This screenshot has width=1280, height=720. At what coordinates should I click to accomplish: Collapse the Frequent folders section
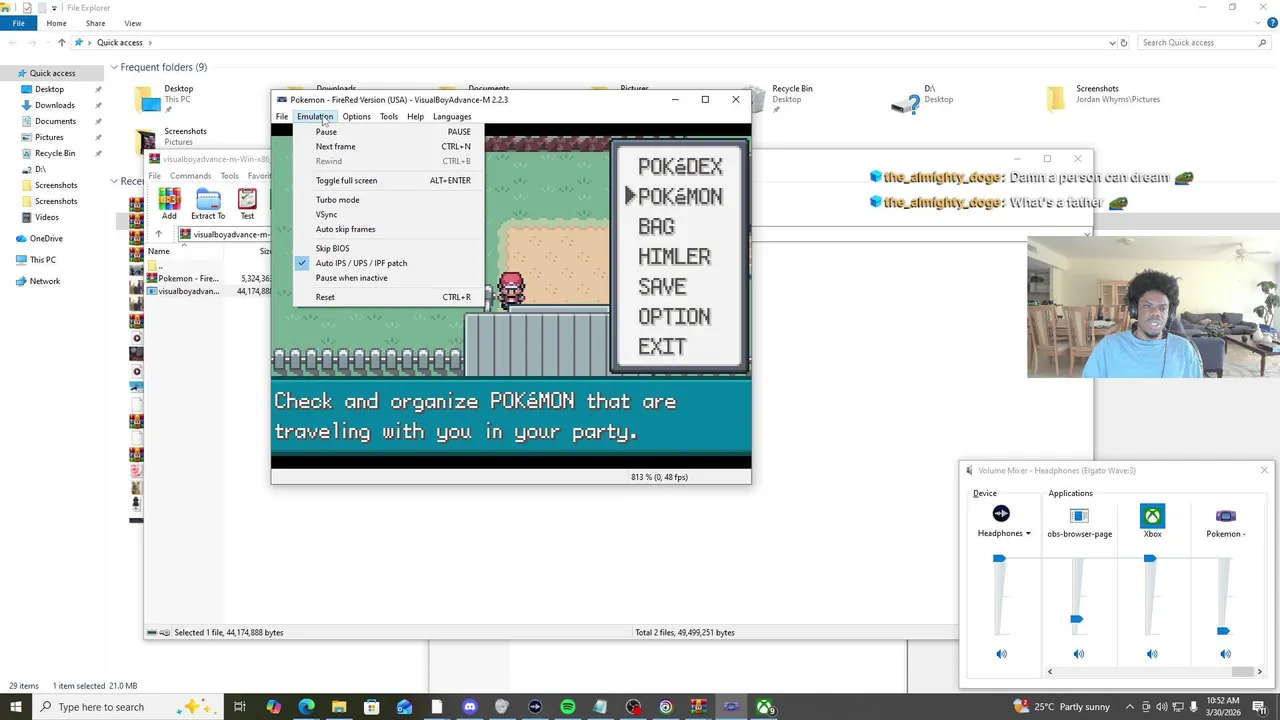tap(113, 67)
